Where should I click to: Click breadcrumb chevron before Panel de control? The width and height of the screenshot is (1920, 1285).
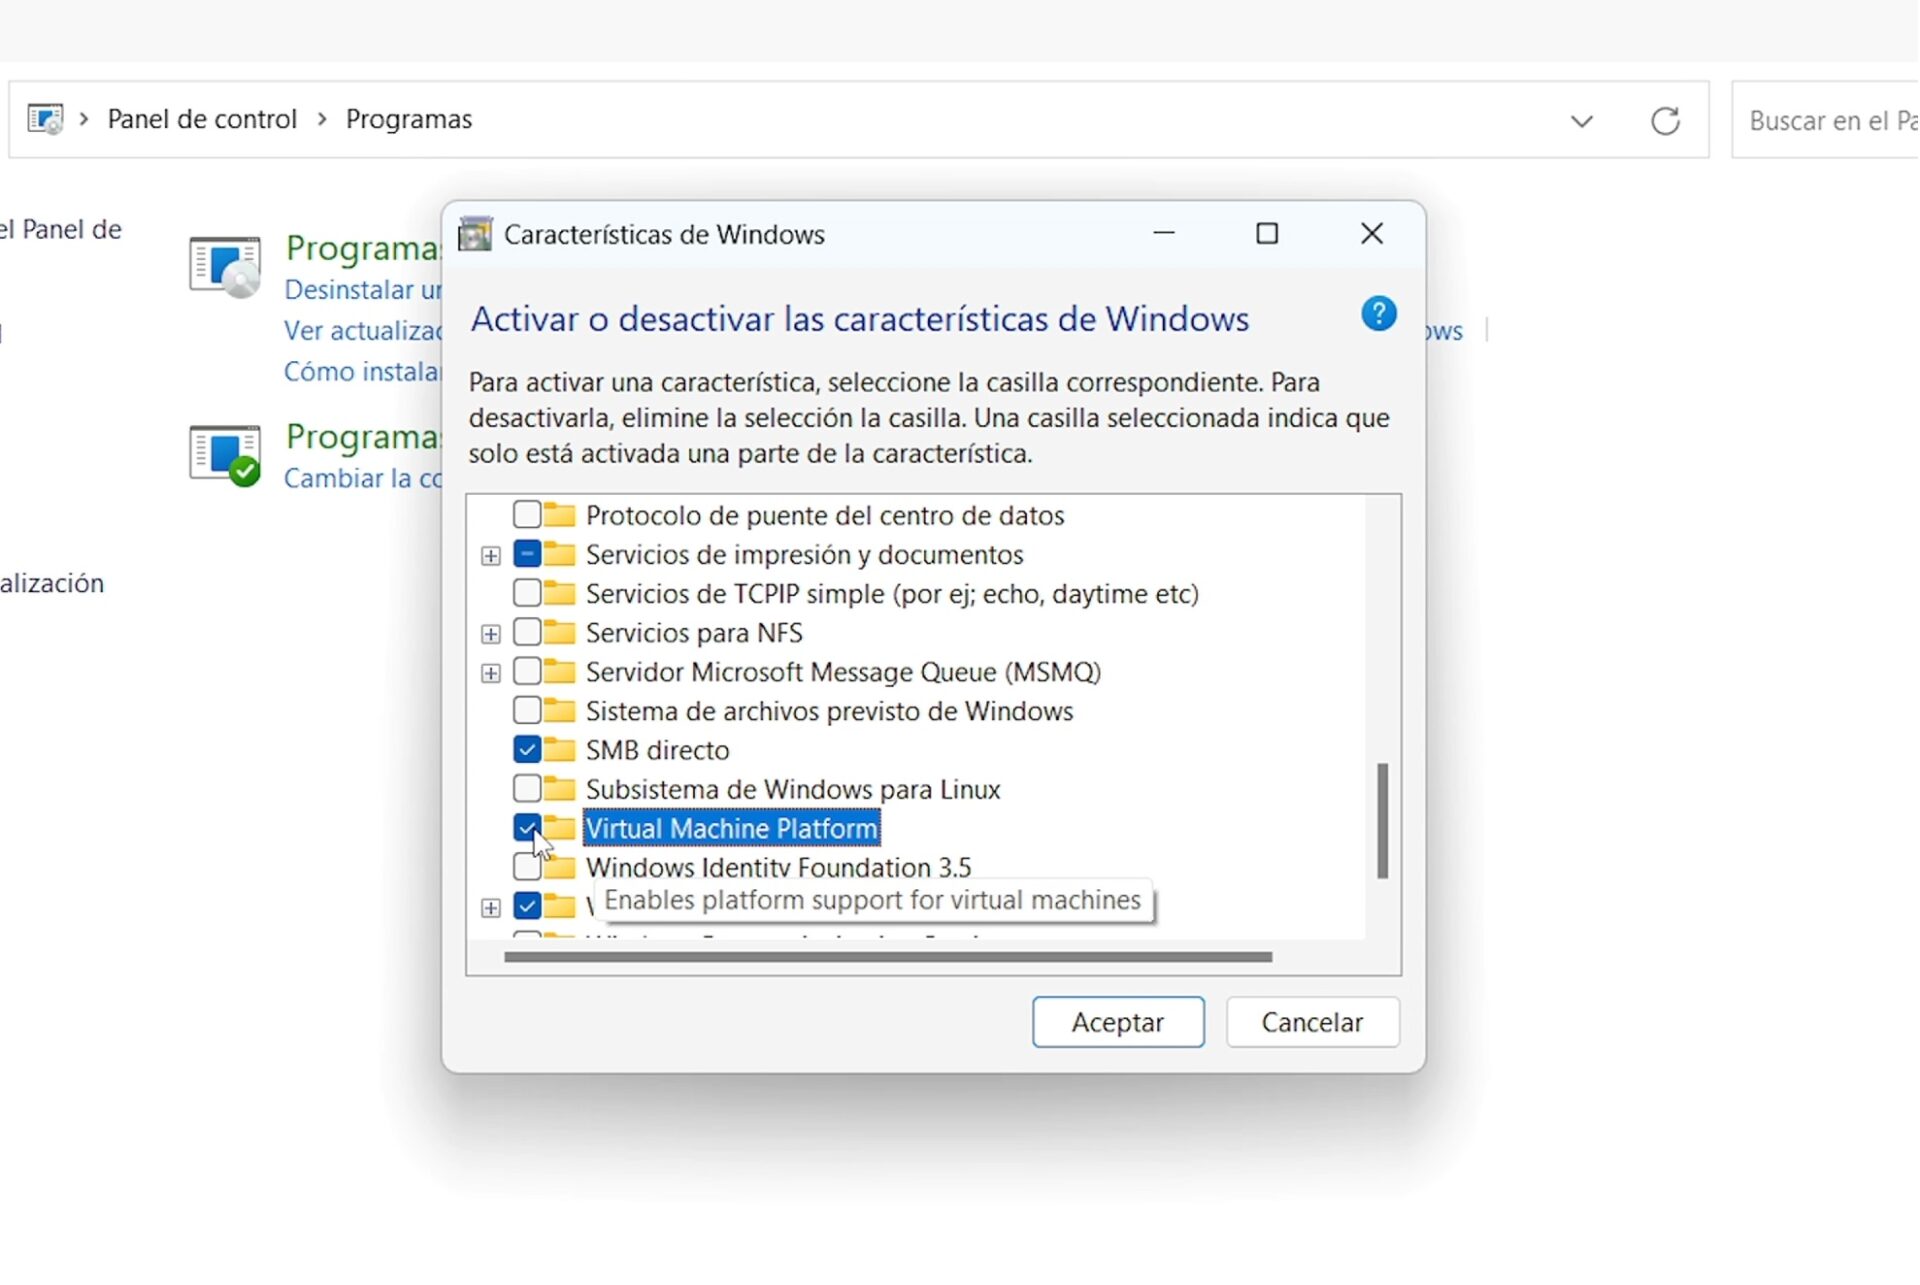[x=85, y=119]
